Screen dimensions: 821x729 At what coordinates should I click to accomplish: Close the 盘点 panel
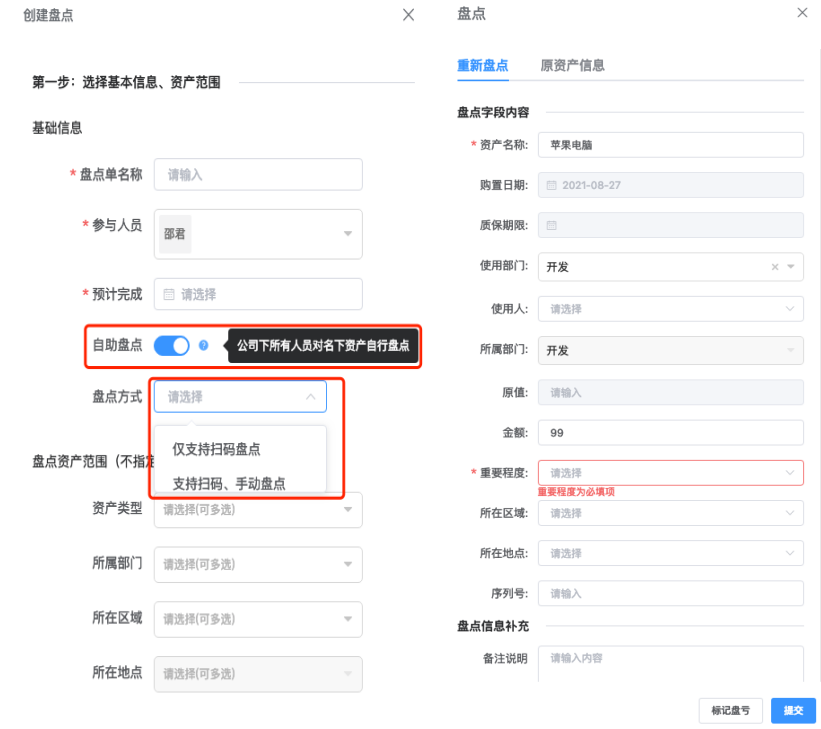802,13
